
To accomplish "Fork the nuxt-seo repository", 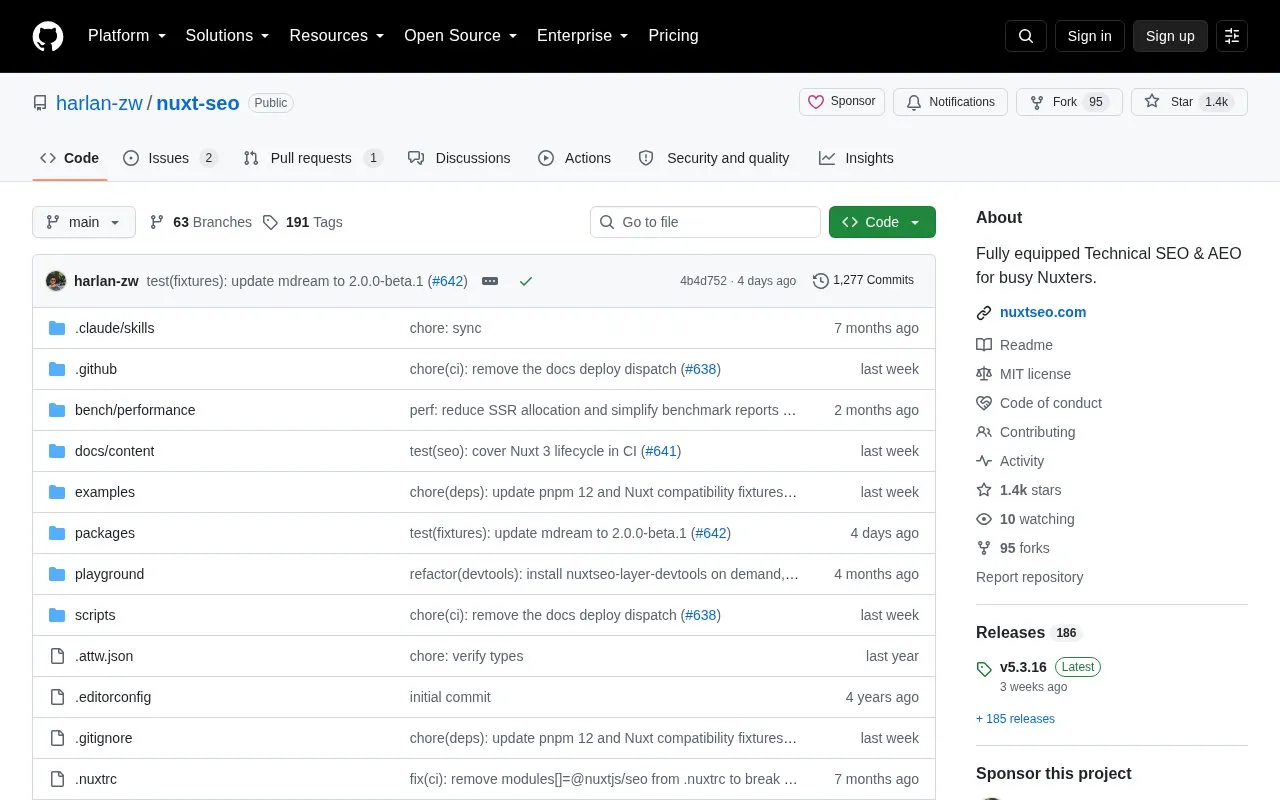I will 1069,102.
